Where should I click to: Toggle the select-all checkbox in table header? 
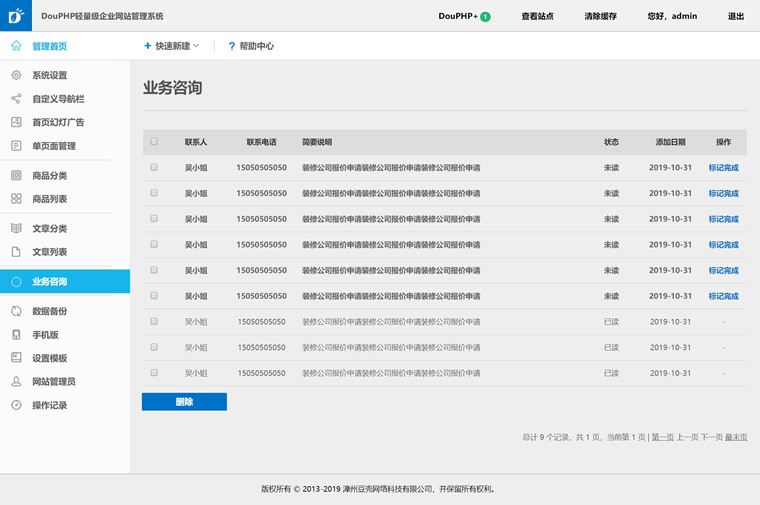154,142
